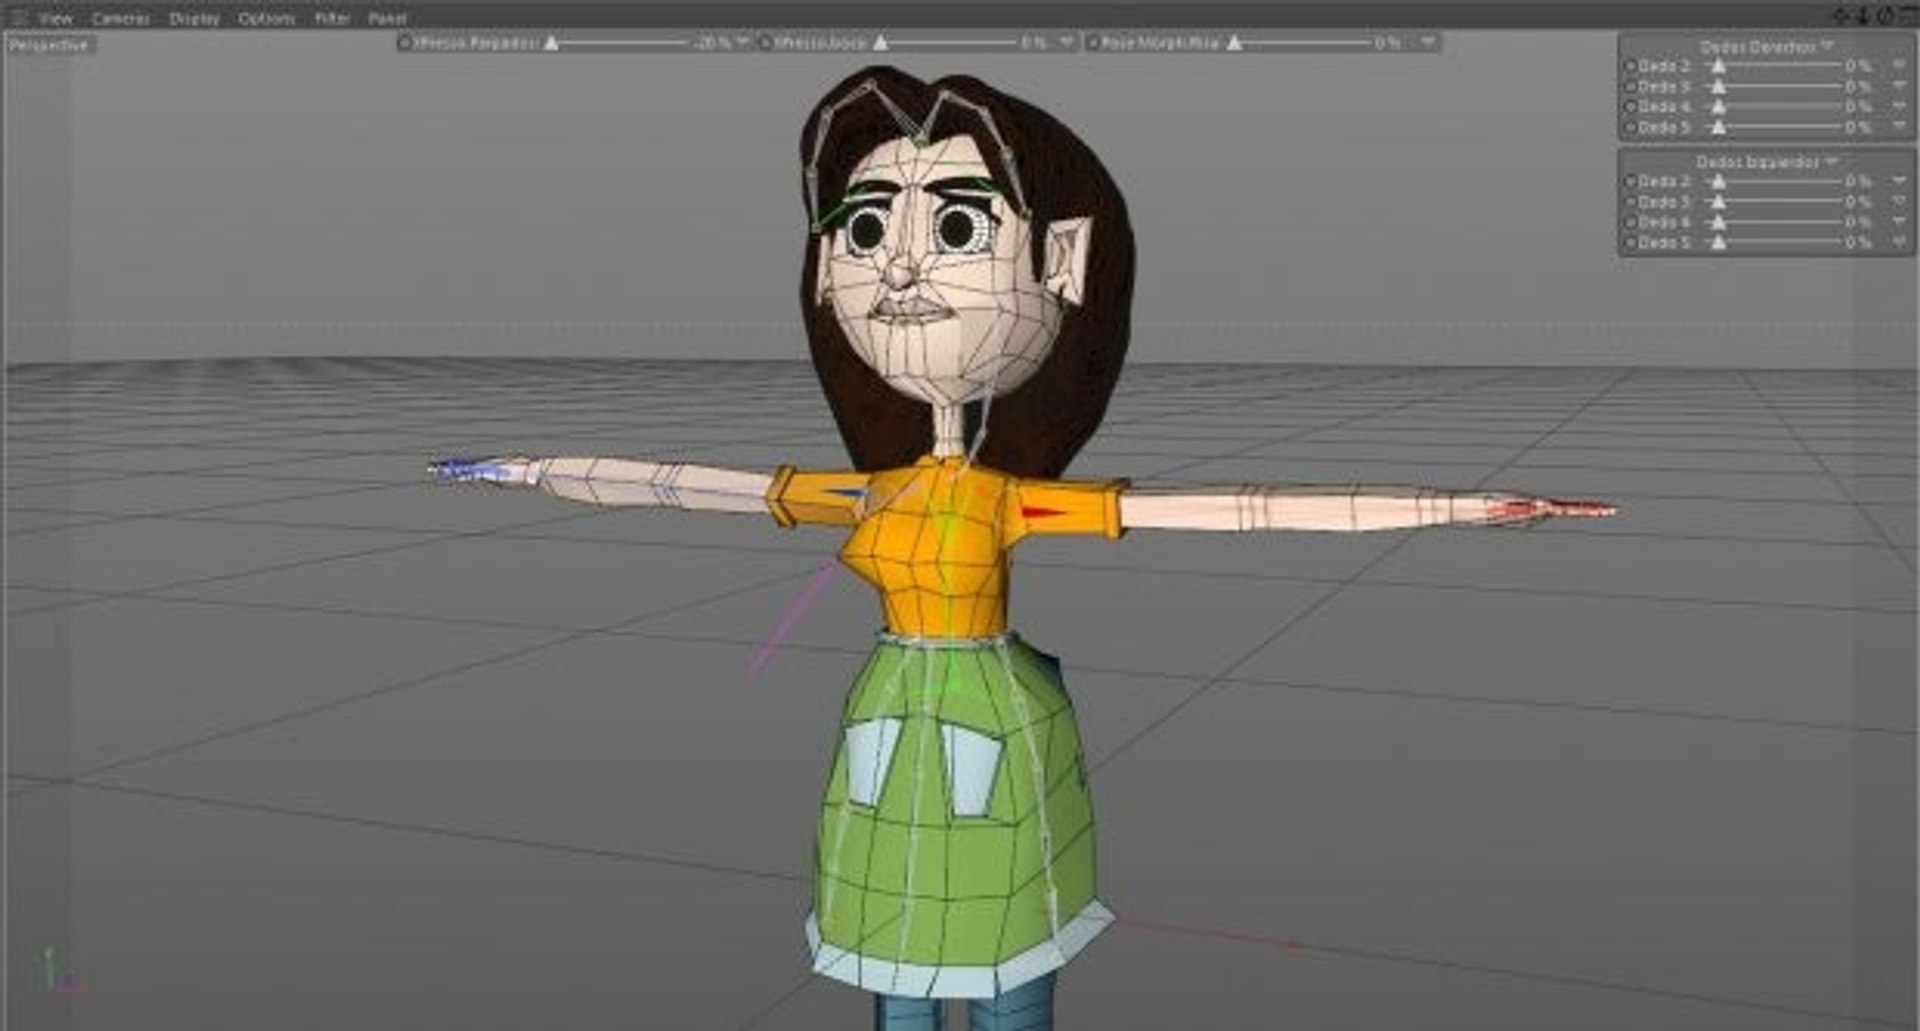Click the Dedo 5 label in Dedos Derechos
The height and width of the screenshot is (1031, 1920).
click(x=1665, y=127)
